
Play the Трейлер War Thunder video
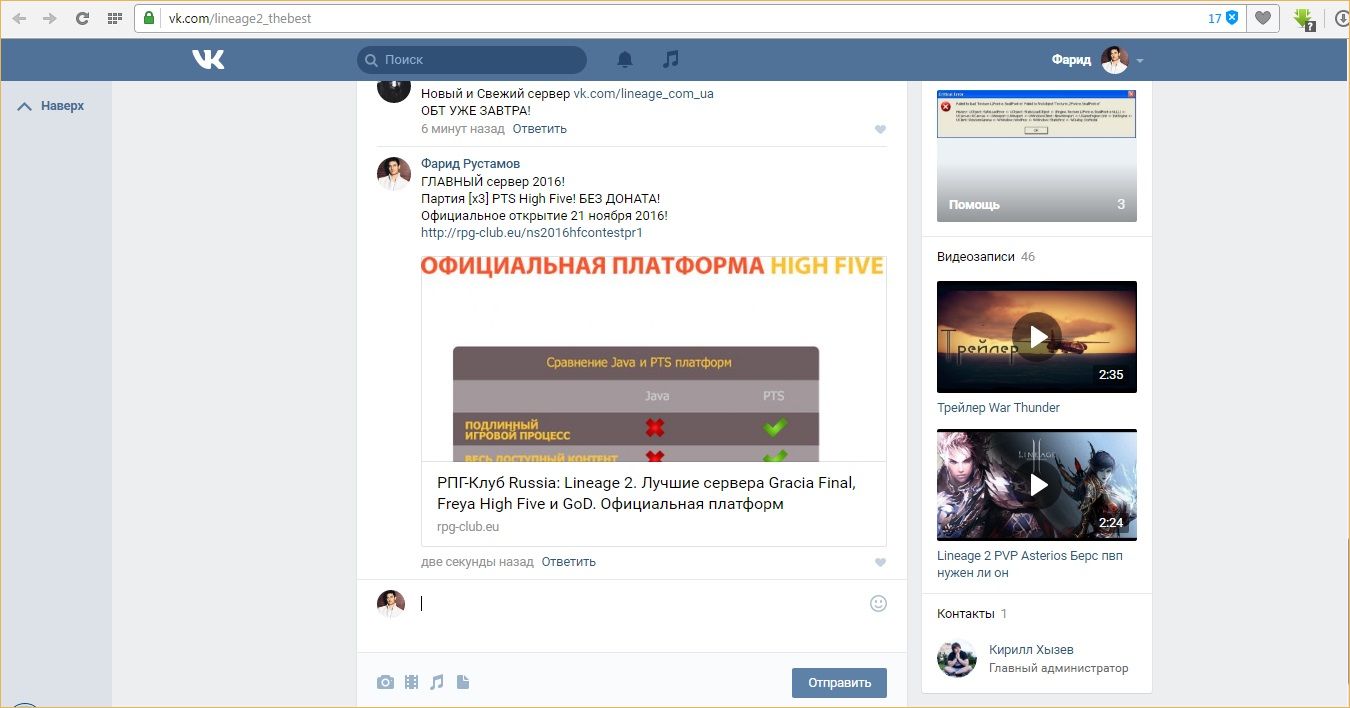(1037, 337)
